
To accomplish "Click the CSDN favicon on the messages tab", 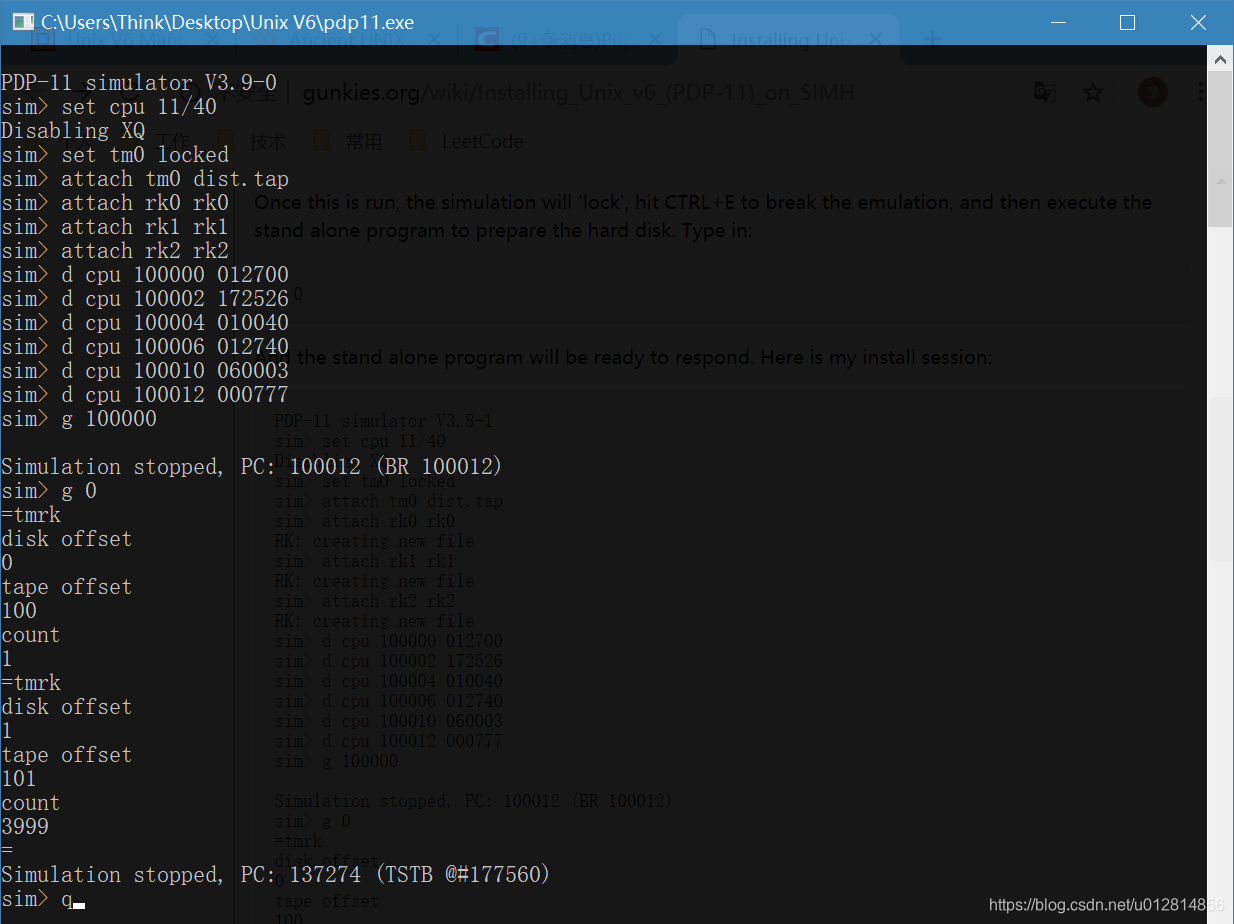I will (x=486, y=39).
